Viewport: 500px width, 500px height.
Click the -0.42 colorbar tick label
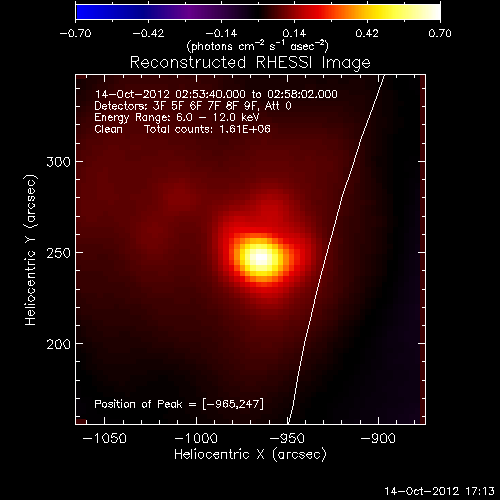[148, 33]
